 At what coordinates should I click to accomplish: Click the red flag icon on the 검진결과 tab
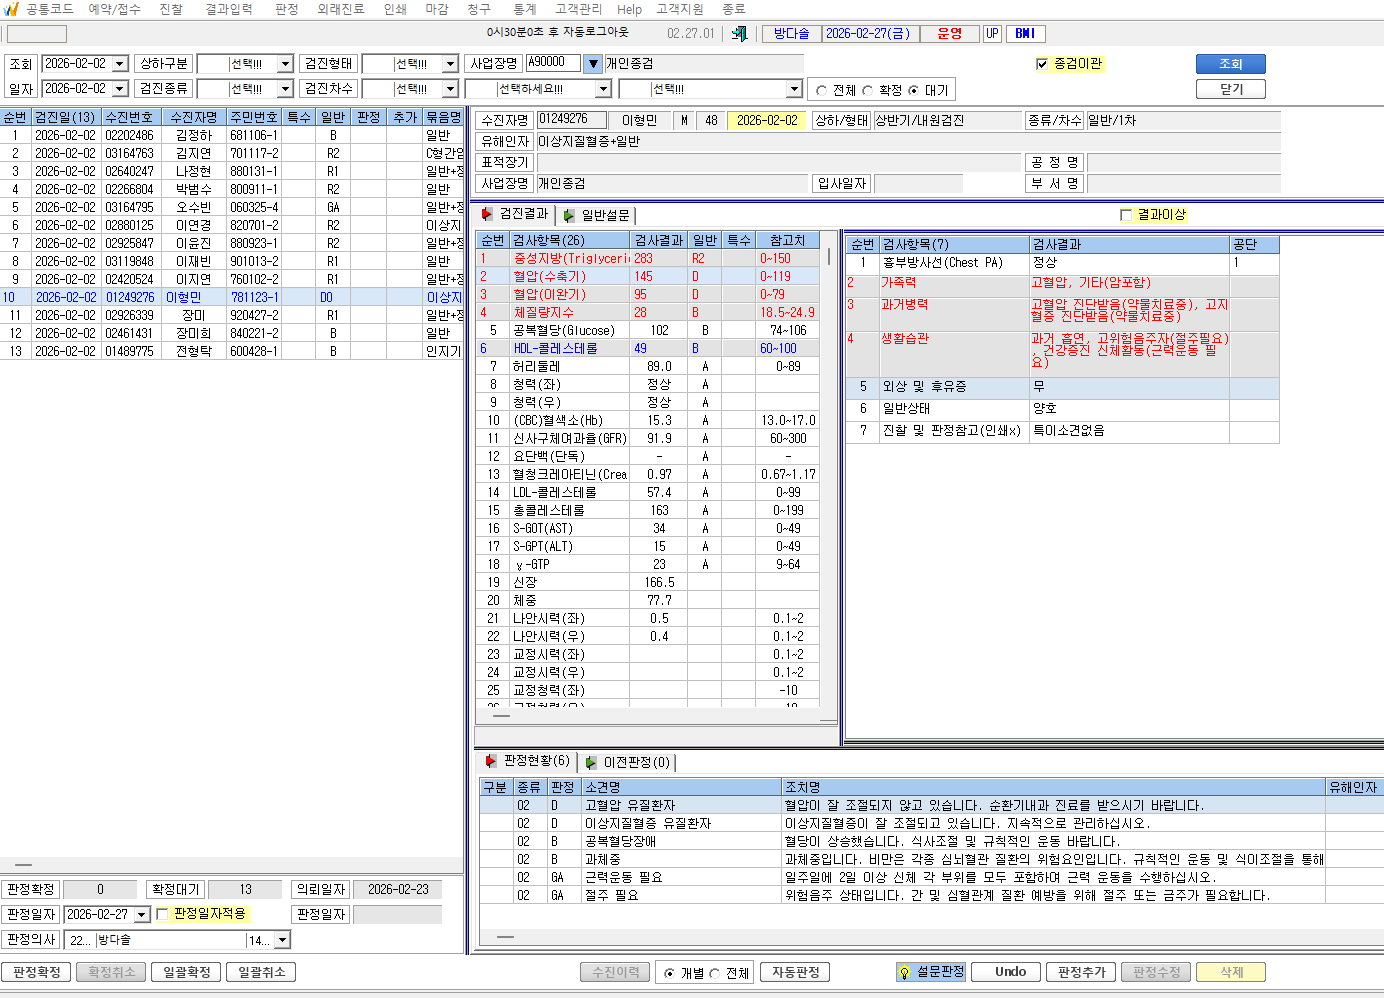pos(487,214)
